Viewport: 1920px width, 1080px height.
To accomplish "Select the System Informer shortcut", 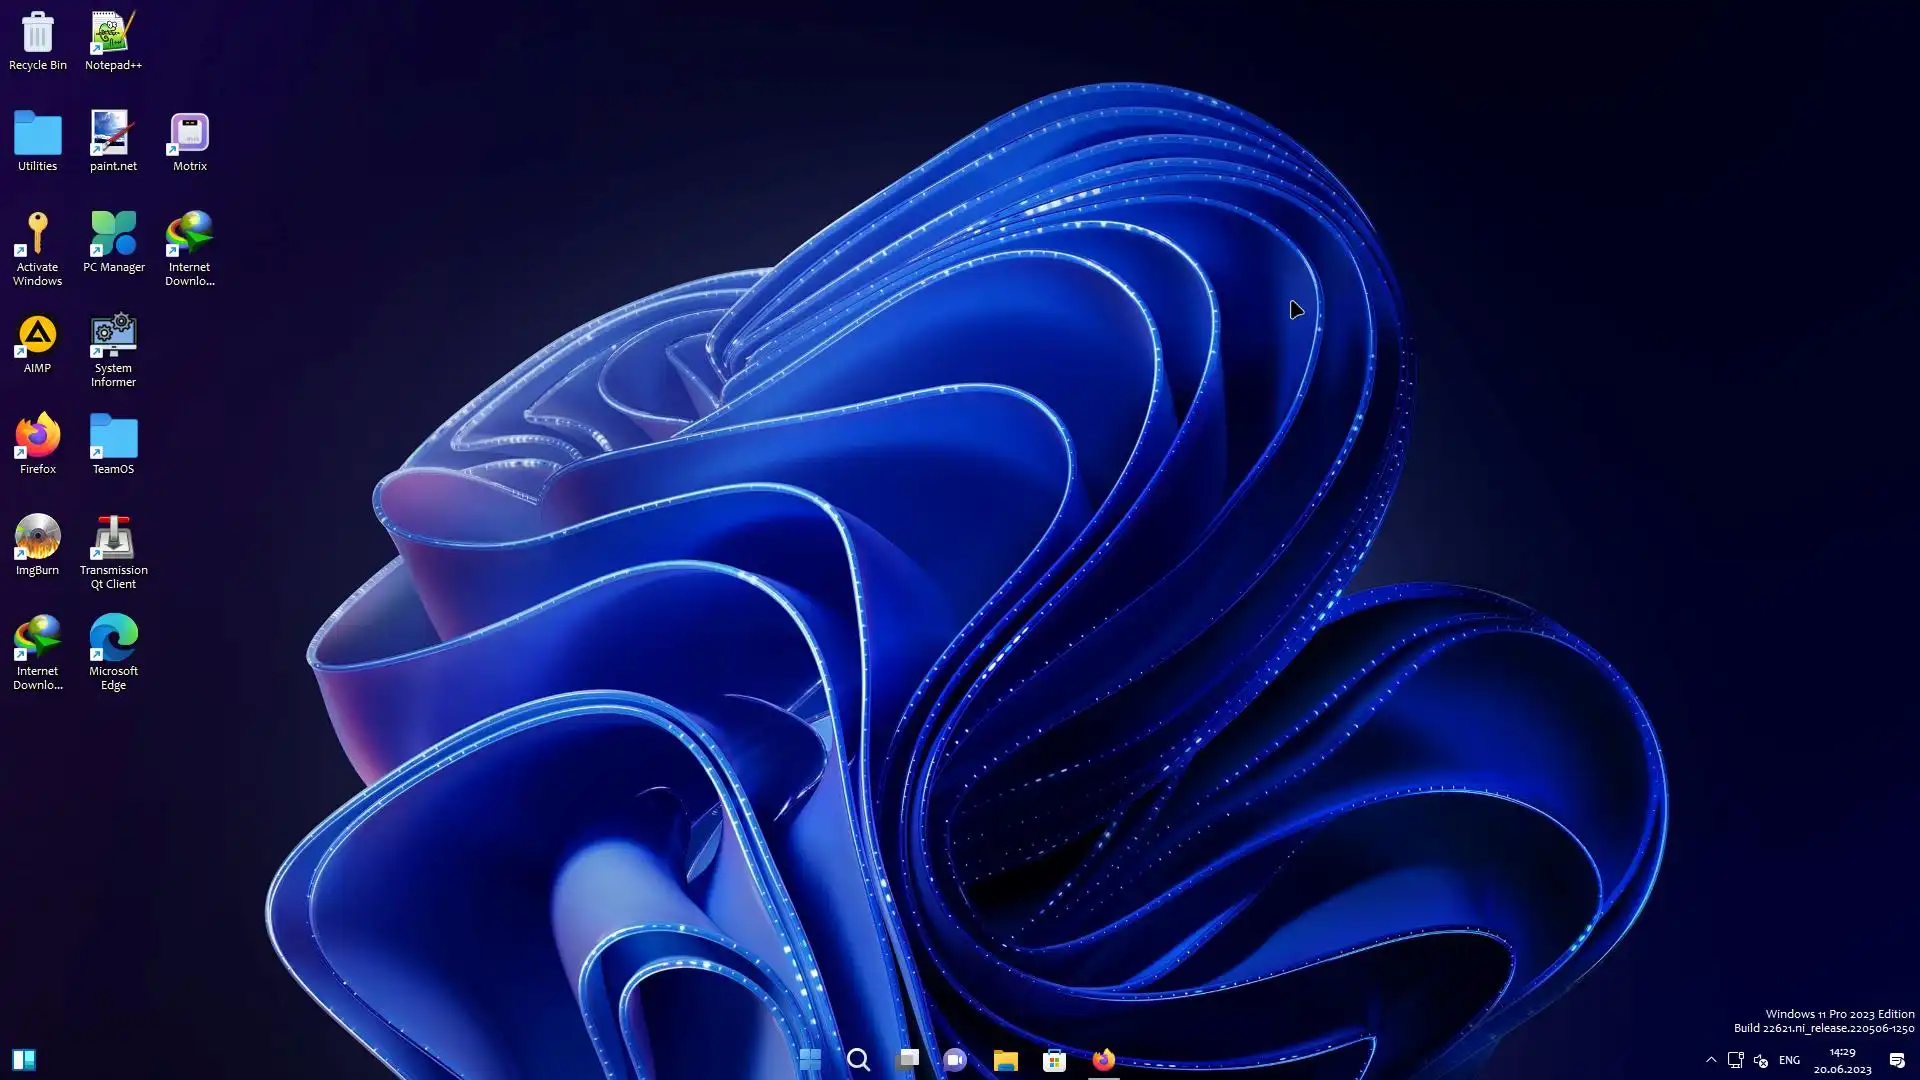I will [113, 337].
